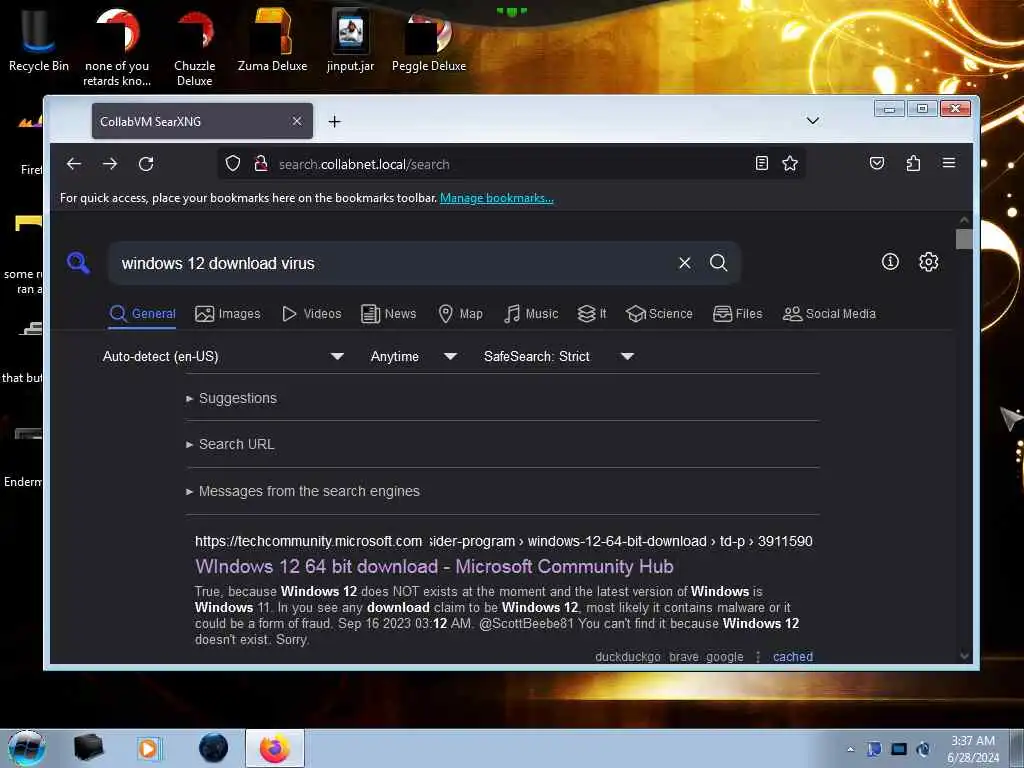The width and height of the screenshot is (1024, 768).
Task: Click the SearXNG magnifier logo
Action: pos(78,263)
